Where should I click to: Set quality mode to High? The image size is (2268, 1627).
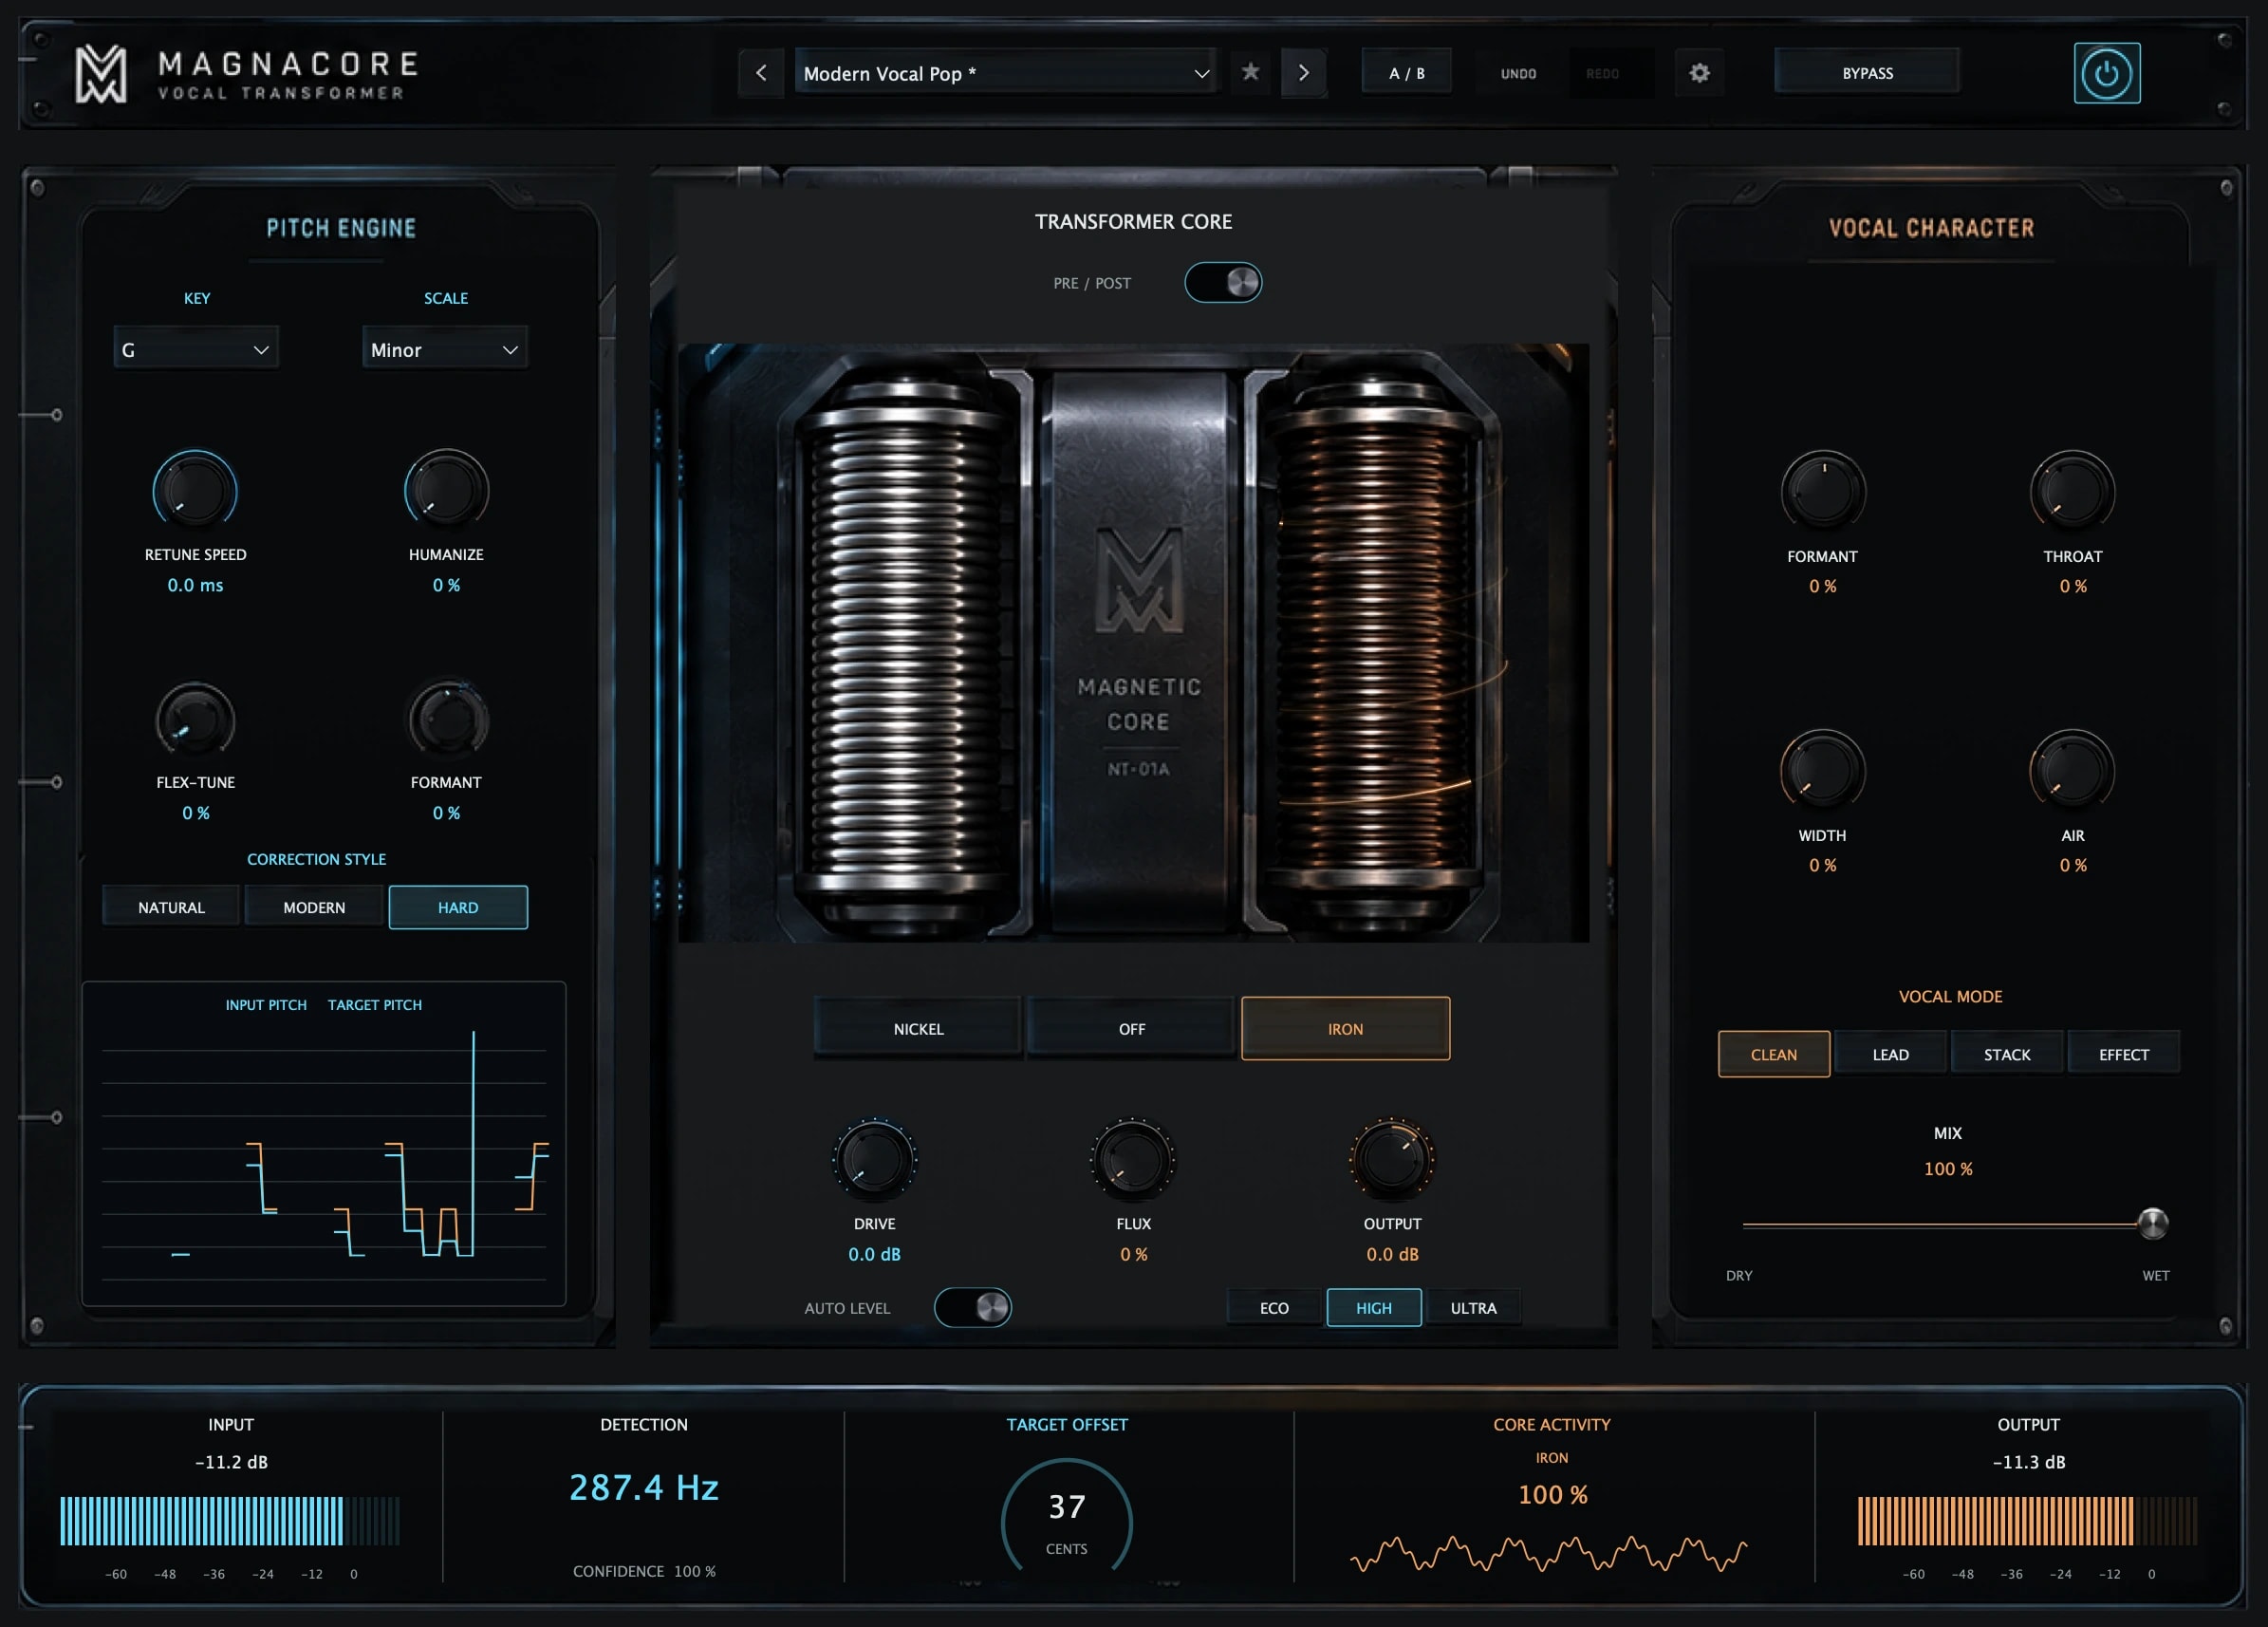click(1373, 1308)
